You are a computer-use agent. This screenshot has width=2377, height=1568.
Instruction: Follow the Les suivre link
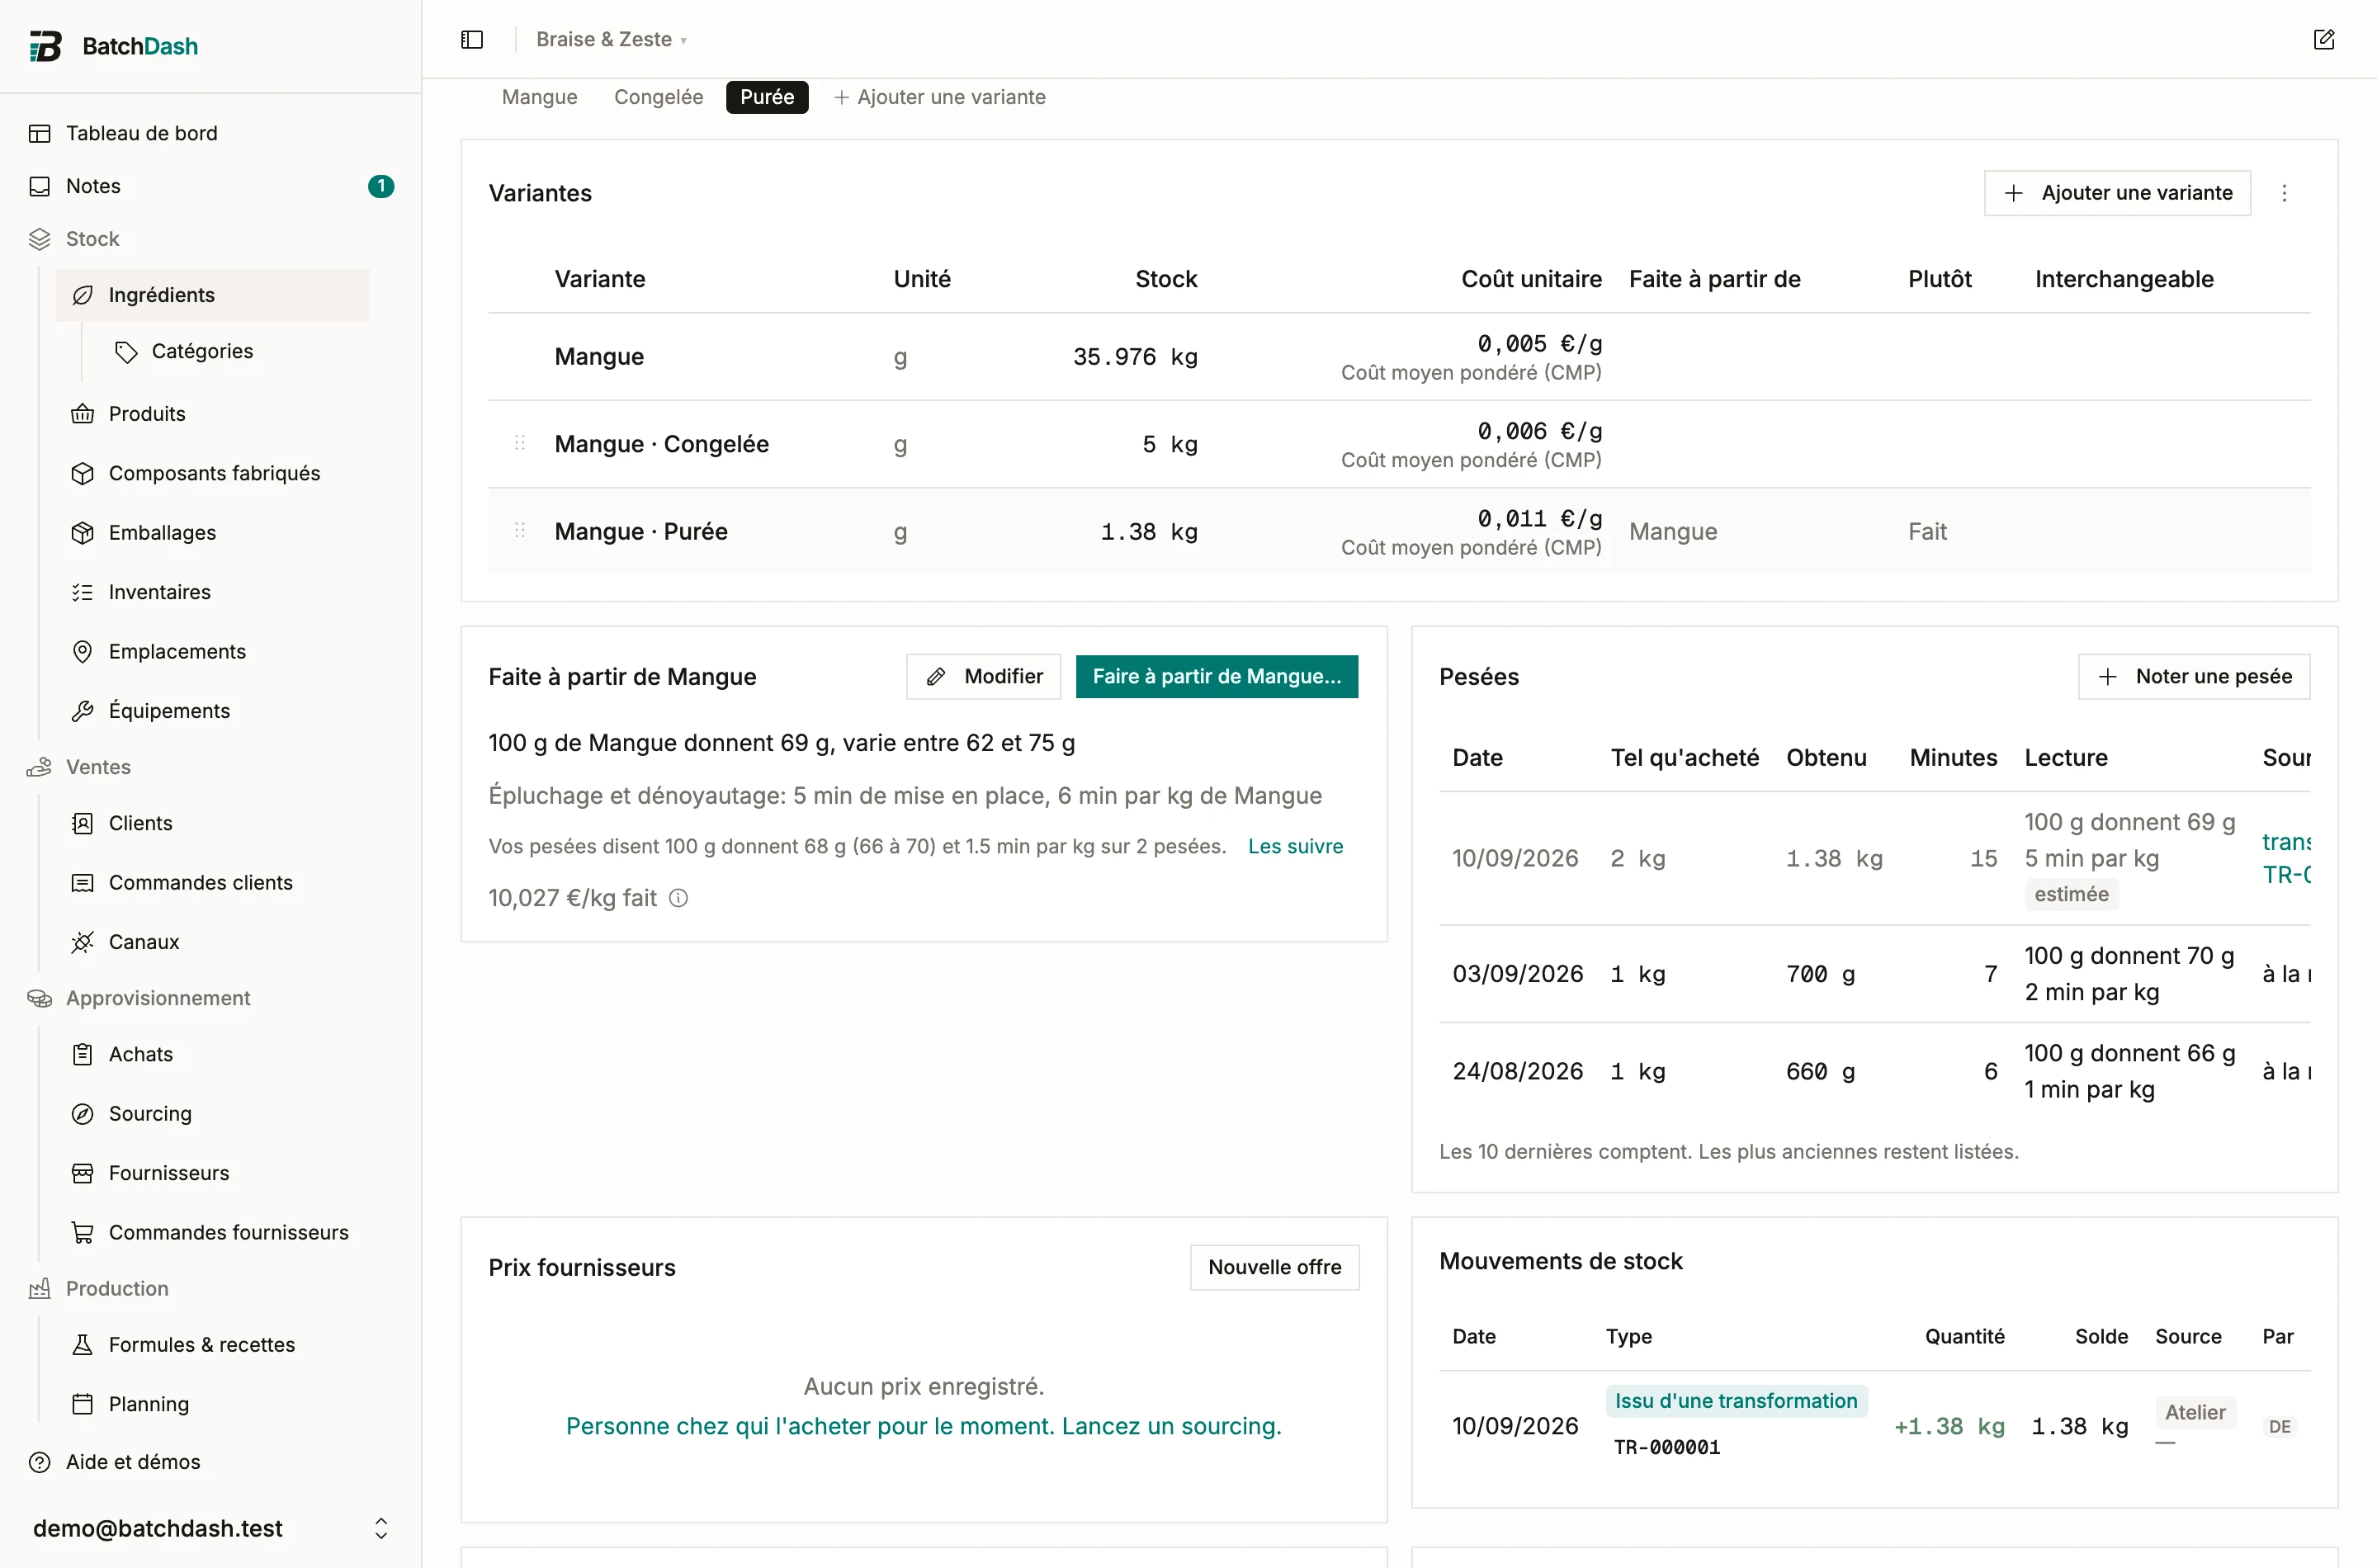1295,846
